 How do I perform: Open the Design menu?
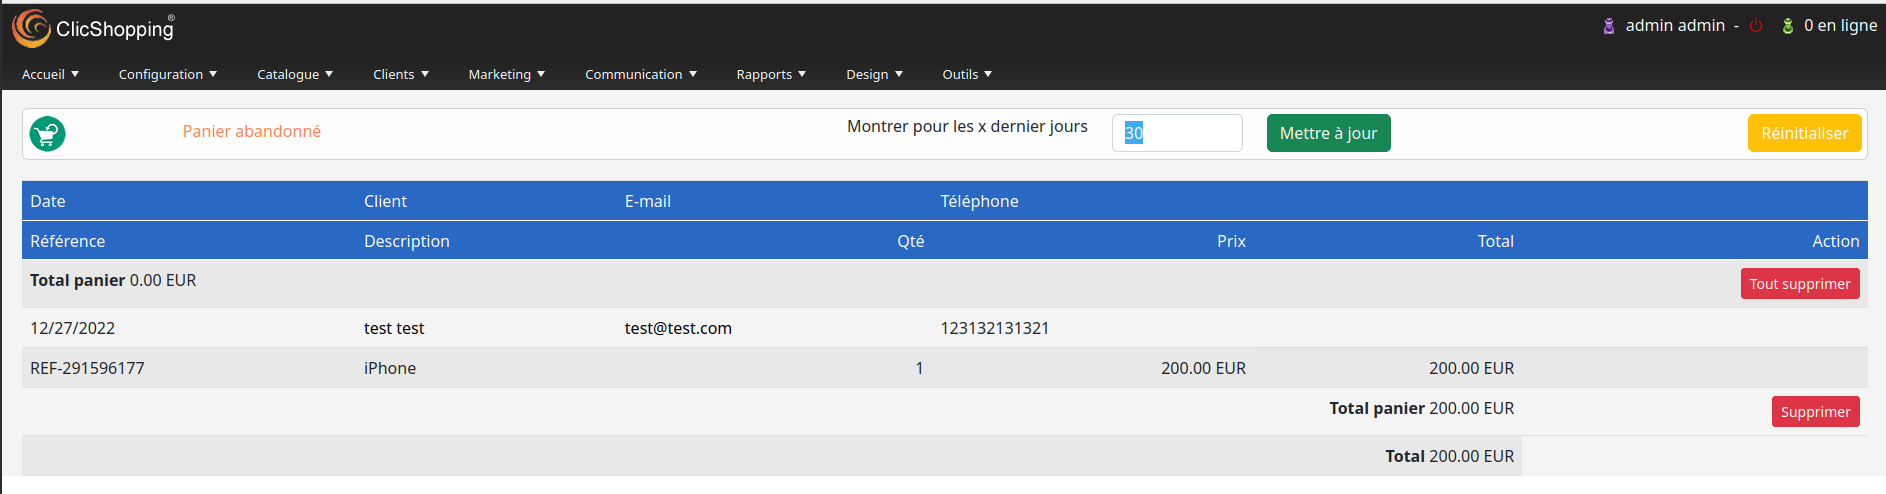[x=874, y=74]
